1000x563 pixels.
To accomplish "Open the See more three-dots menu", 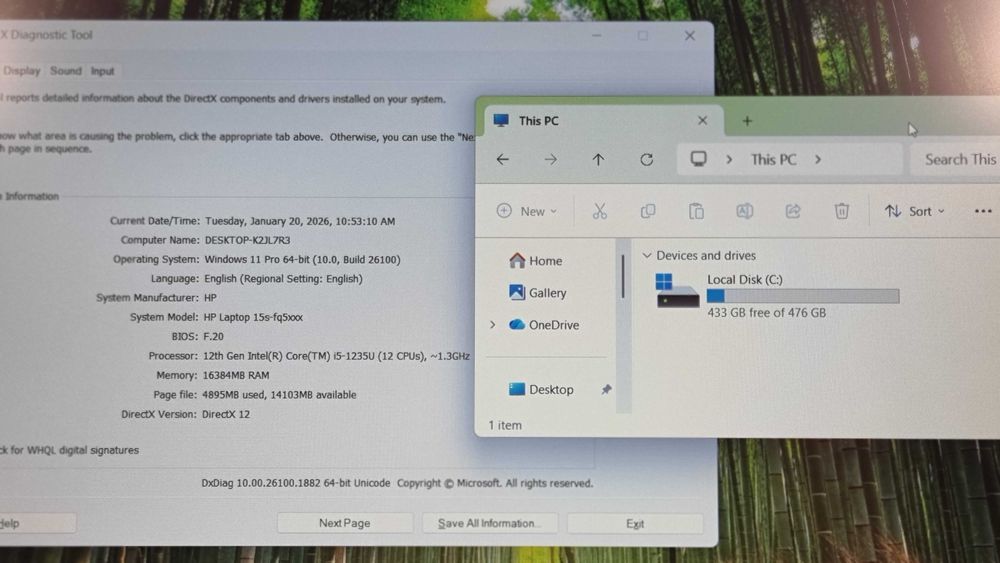I will pos(983,211).
